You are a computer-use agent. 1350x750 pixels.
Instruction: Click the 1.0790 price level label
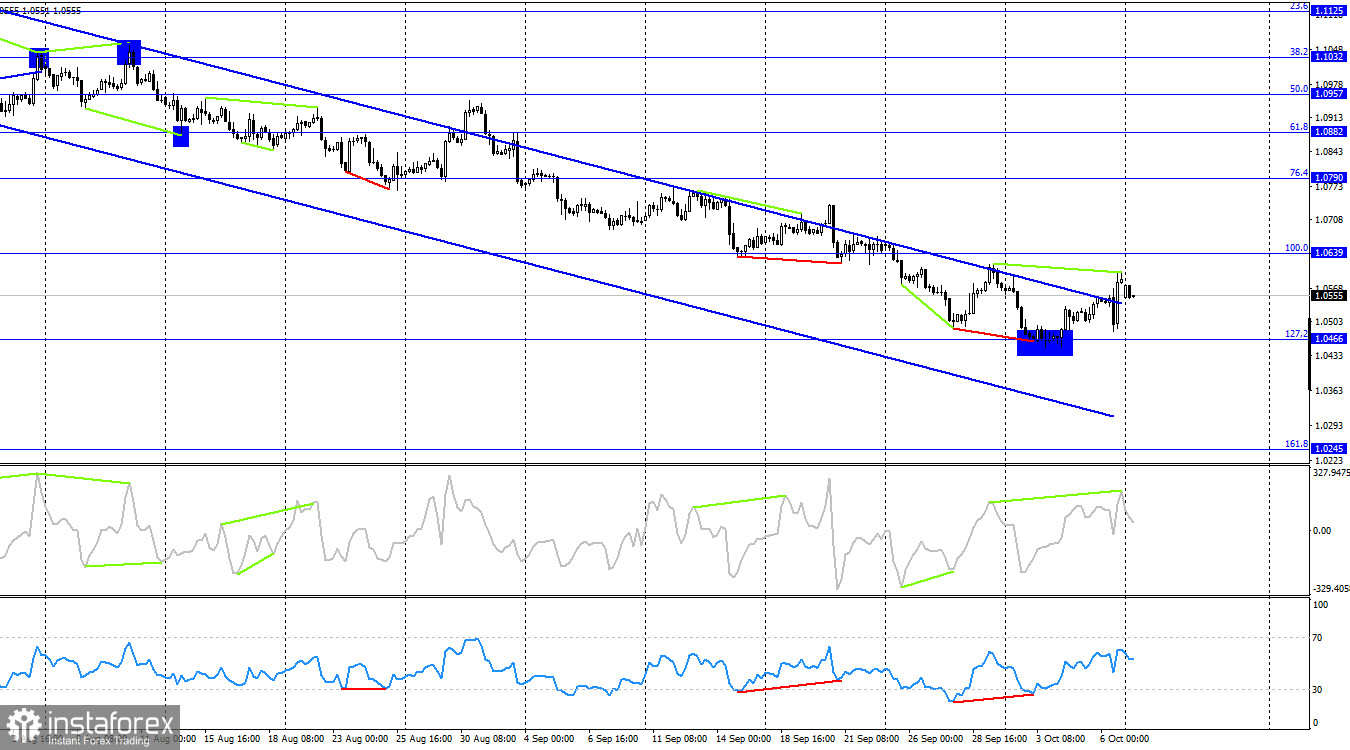point(1330,178)
